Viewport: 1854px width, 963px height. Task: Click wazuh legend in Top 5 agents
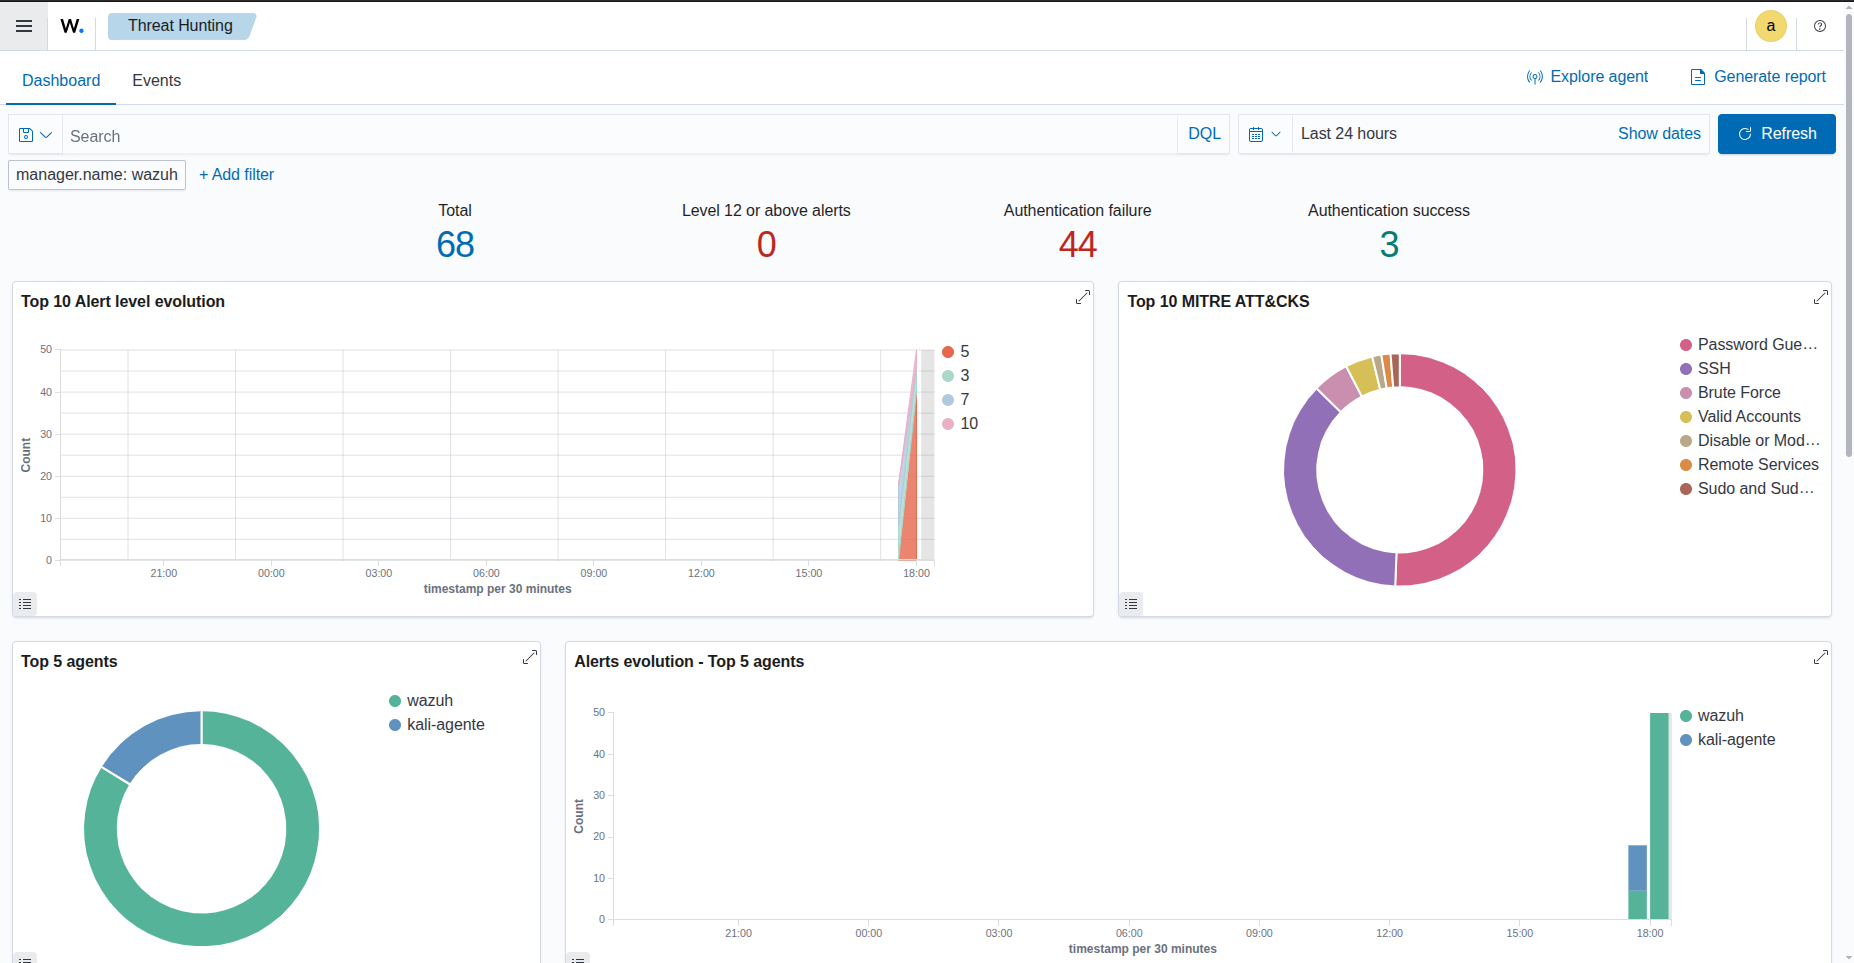[x=421, y=701]
